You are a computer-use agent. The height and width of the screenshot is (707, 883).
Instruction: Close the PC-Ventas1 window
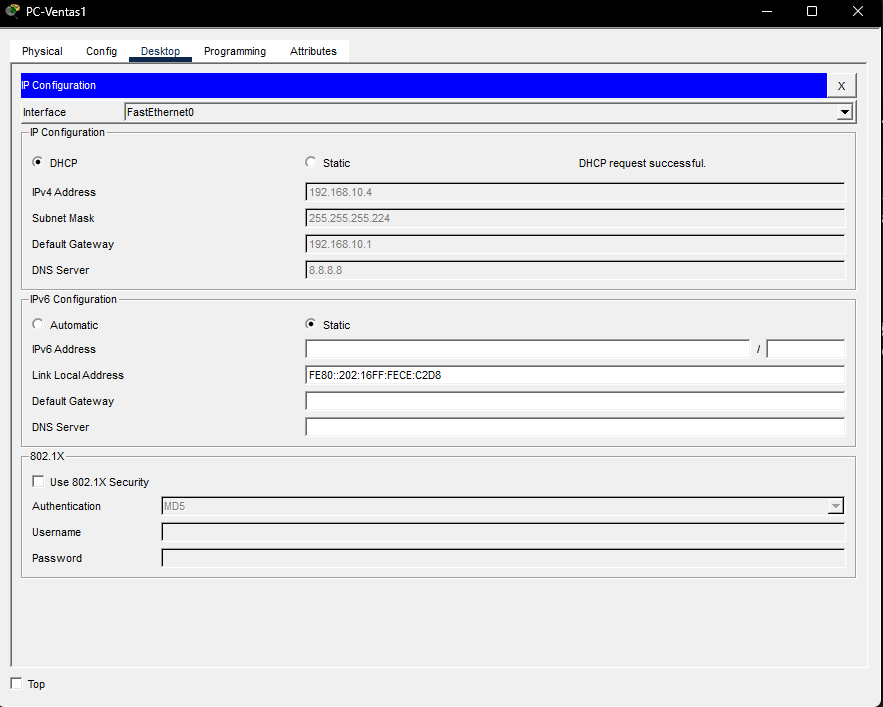(858, 11)
